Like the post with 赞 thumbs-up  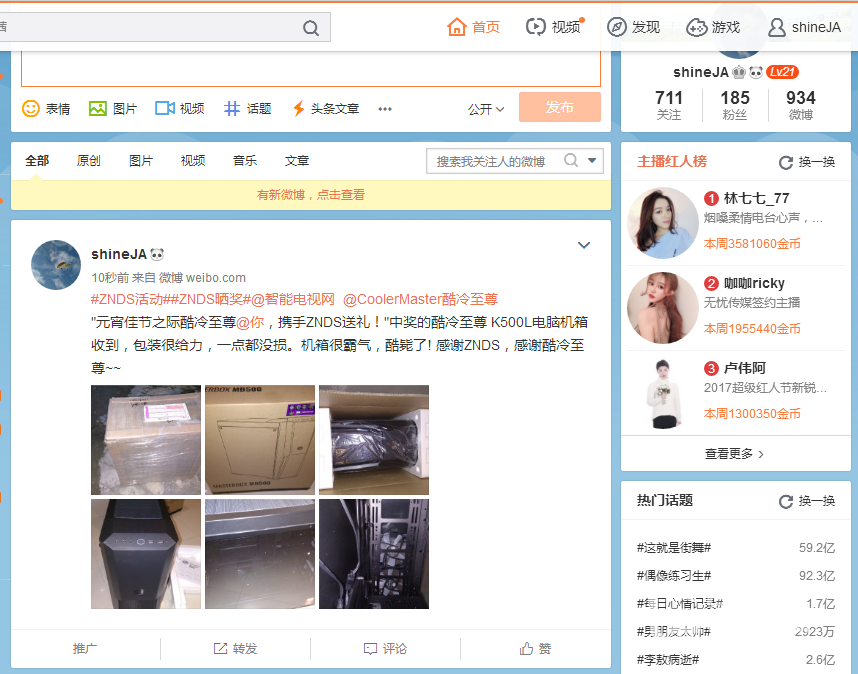pyautogui.click(x=535, y=648)
